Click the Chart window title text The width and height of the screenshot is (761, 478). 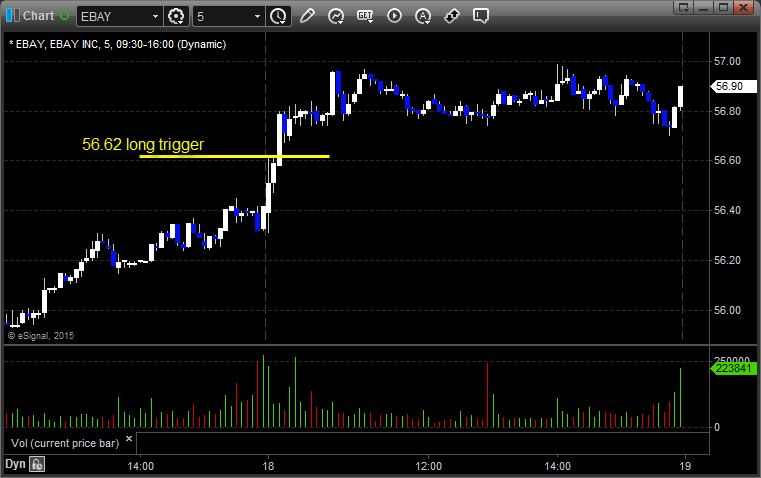38,16
